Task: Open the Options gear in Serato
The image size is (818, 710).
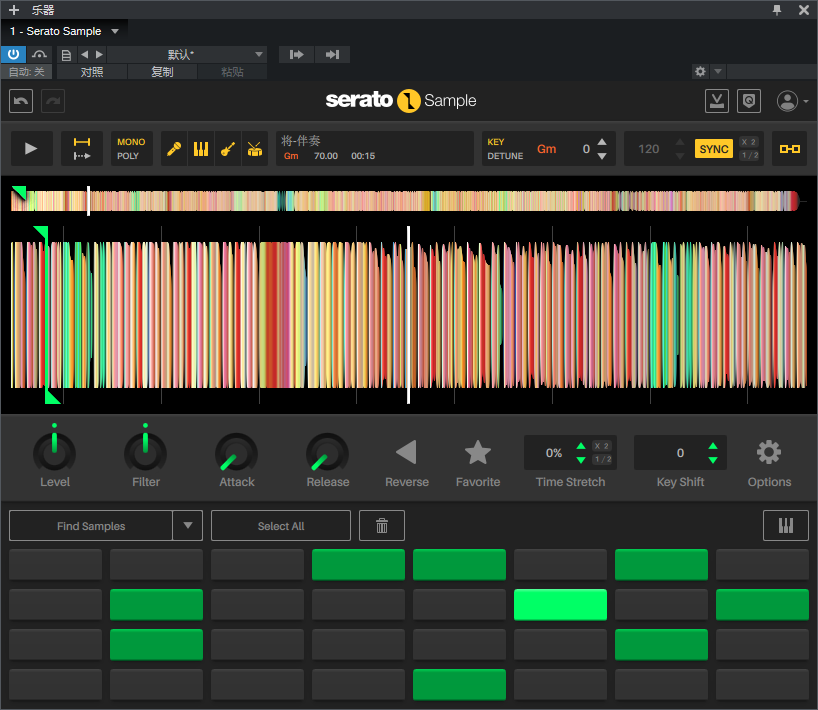Action: [x=769, y=452]
